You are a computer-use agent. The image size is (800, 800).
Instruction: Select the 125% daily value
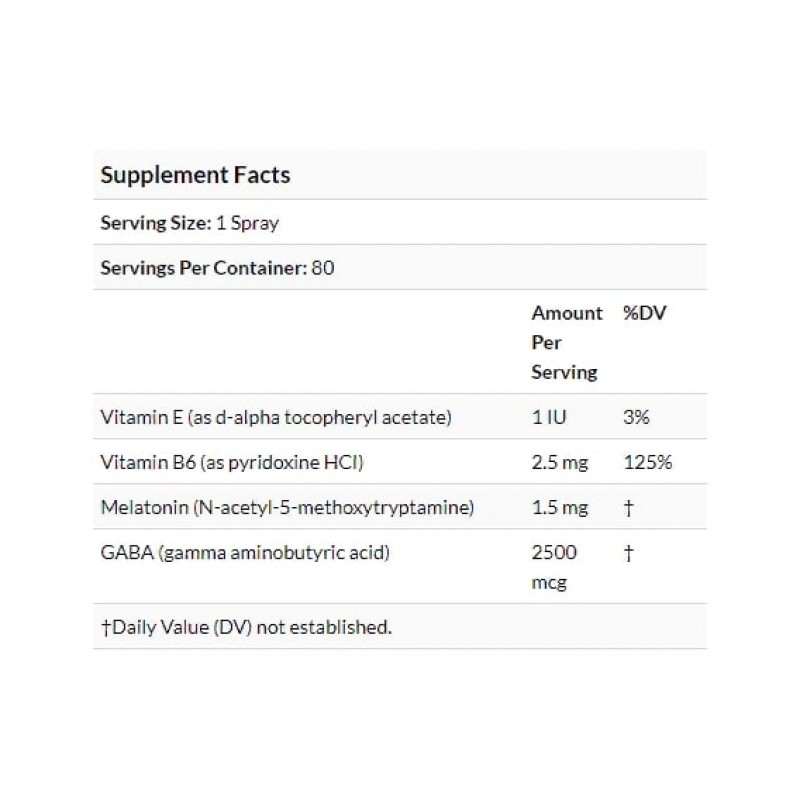click(645, 463)
